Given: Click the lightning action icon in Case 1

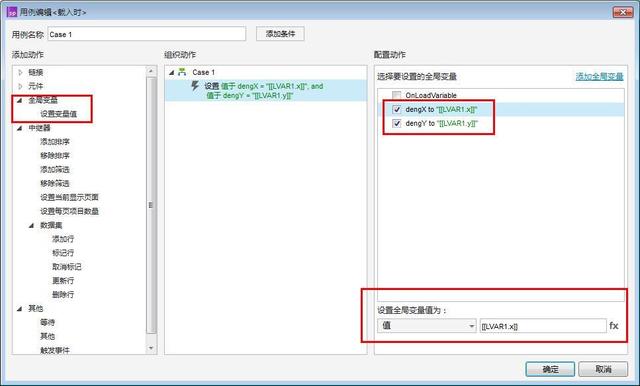Looking at the screenshot, I should (195, 86).
